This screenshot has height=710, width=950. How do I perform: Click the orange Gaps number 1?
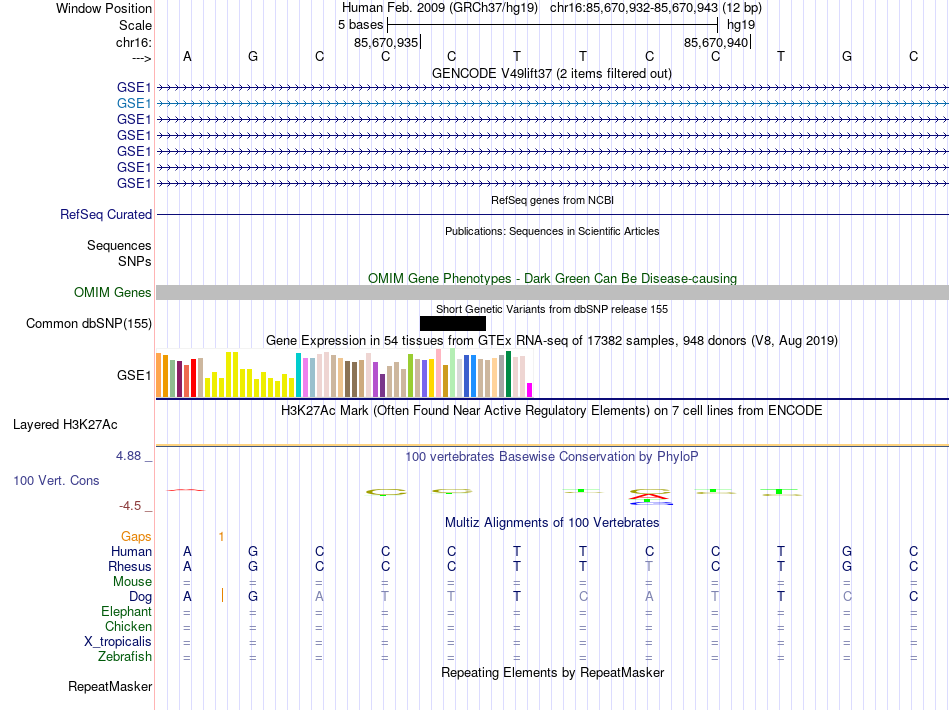[222, 537]
